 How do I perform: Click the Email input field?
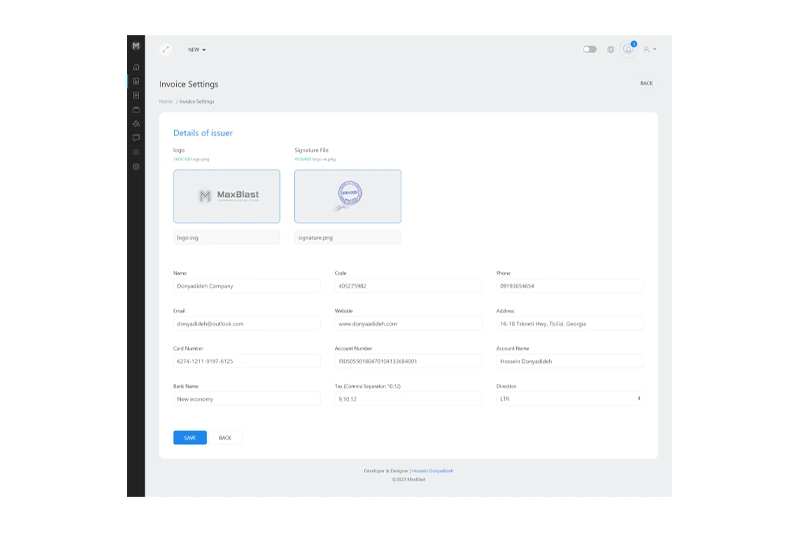pos(247,324)
